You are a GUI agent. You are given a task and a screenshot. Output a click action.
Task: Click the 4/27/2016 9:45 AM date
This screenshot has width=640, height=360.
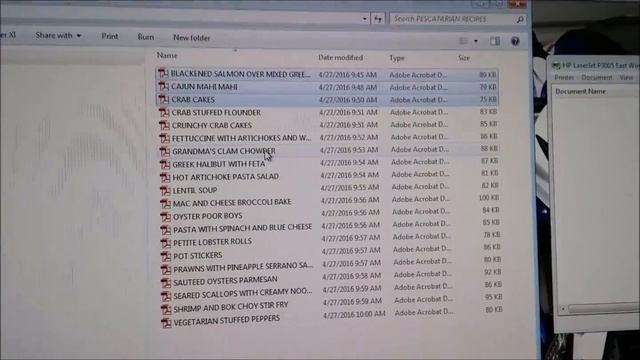[x=347, y=75]
